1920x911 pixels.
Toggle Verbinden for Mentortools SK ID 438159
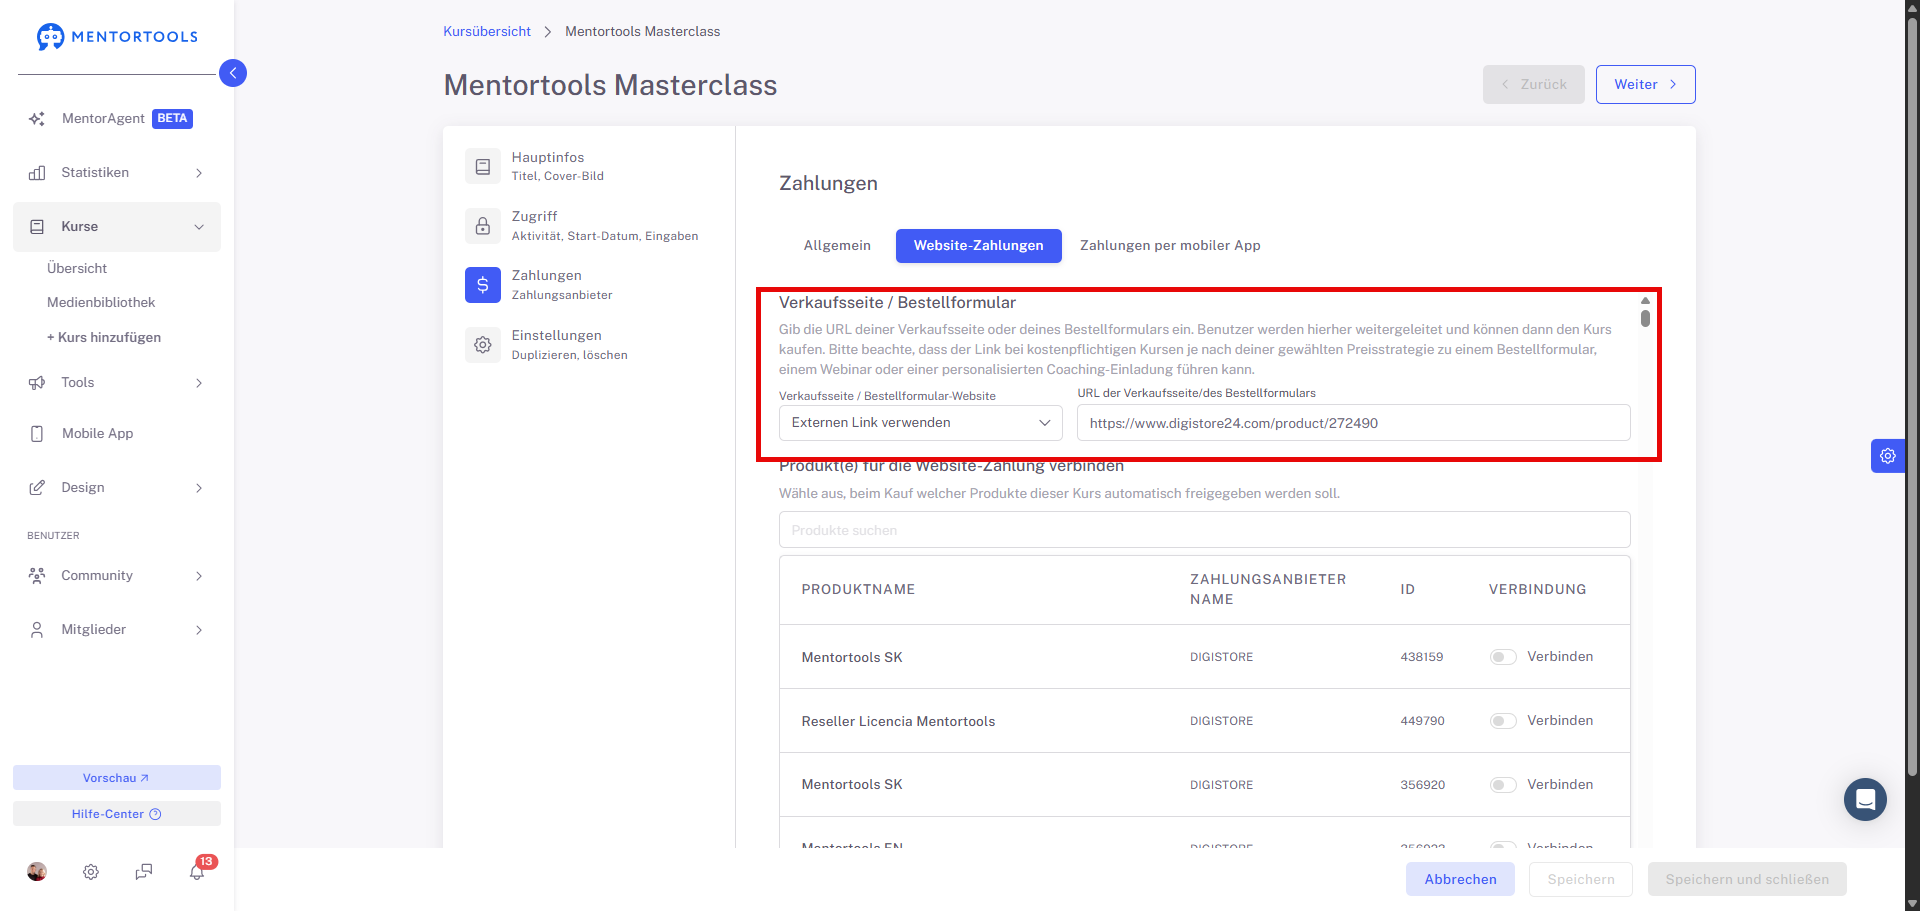click(x=1503, y=657)
